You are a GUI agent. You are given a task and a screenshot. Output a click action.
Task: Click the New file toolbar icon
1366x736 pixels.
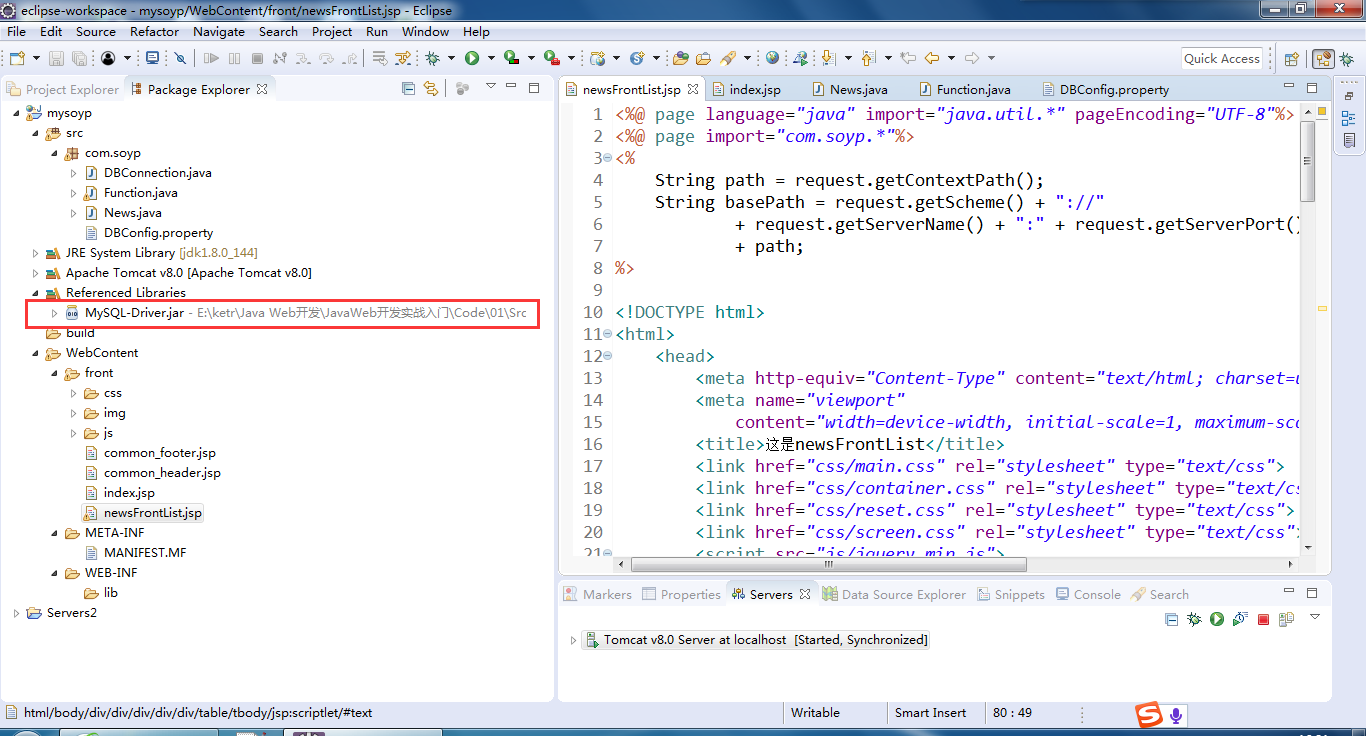17,58
